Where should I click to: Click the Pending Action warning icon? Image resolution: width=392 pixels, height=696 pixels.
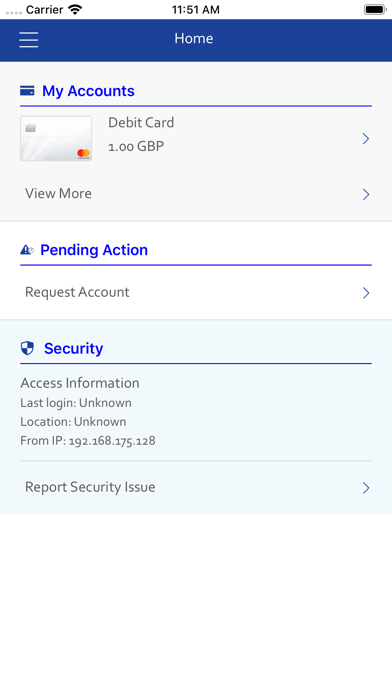pos(27,250)
